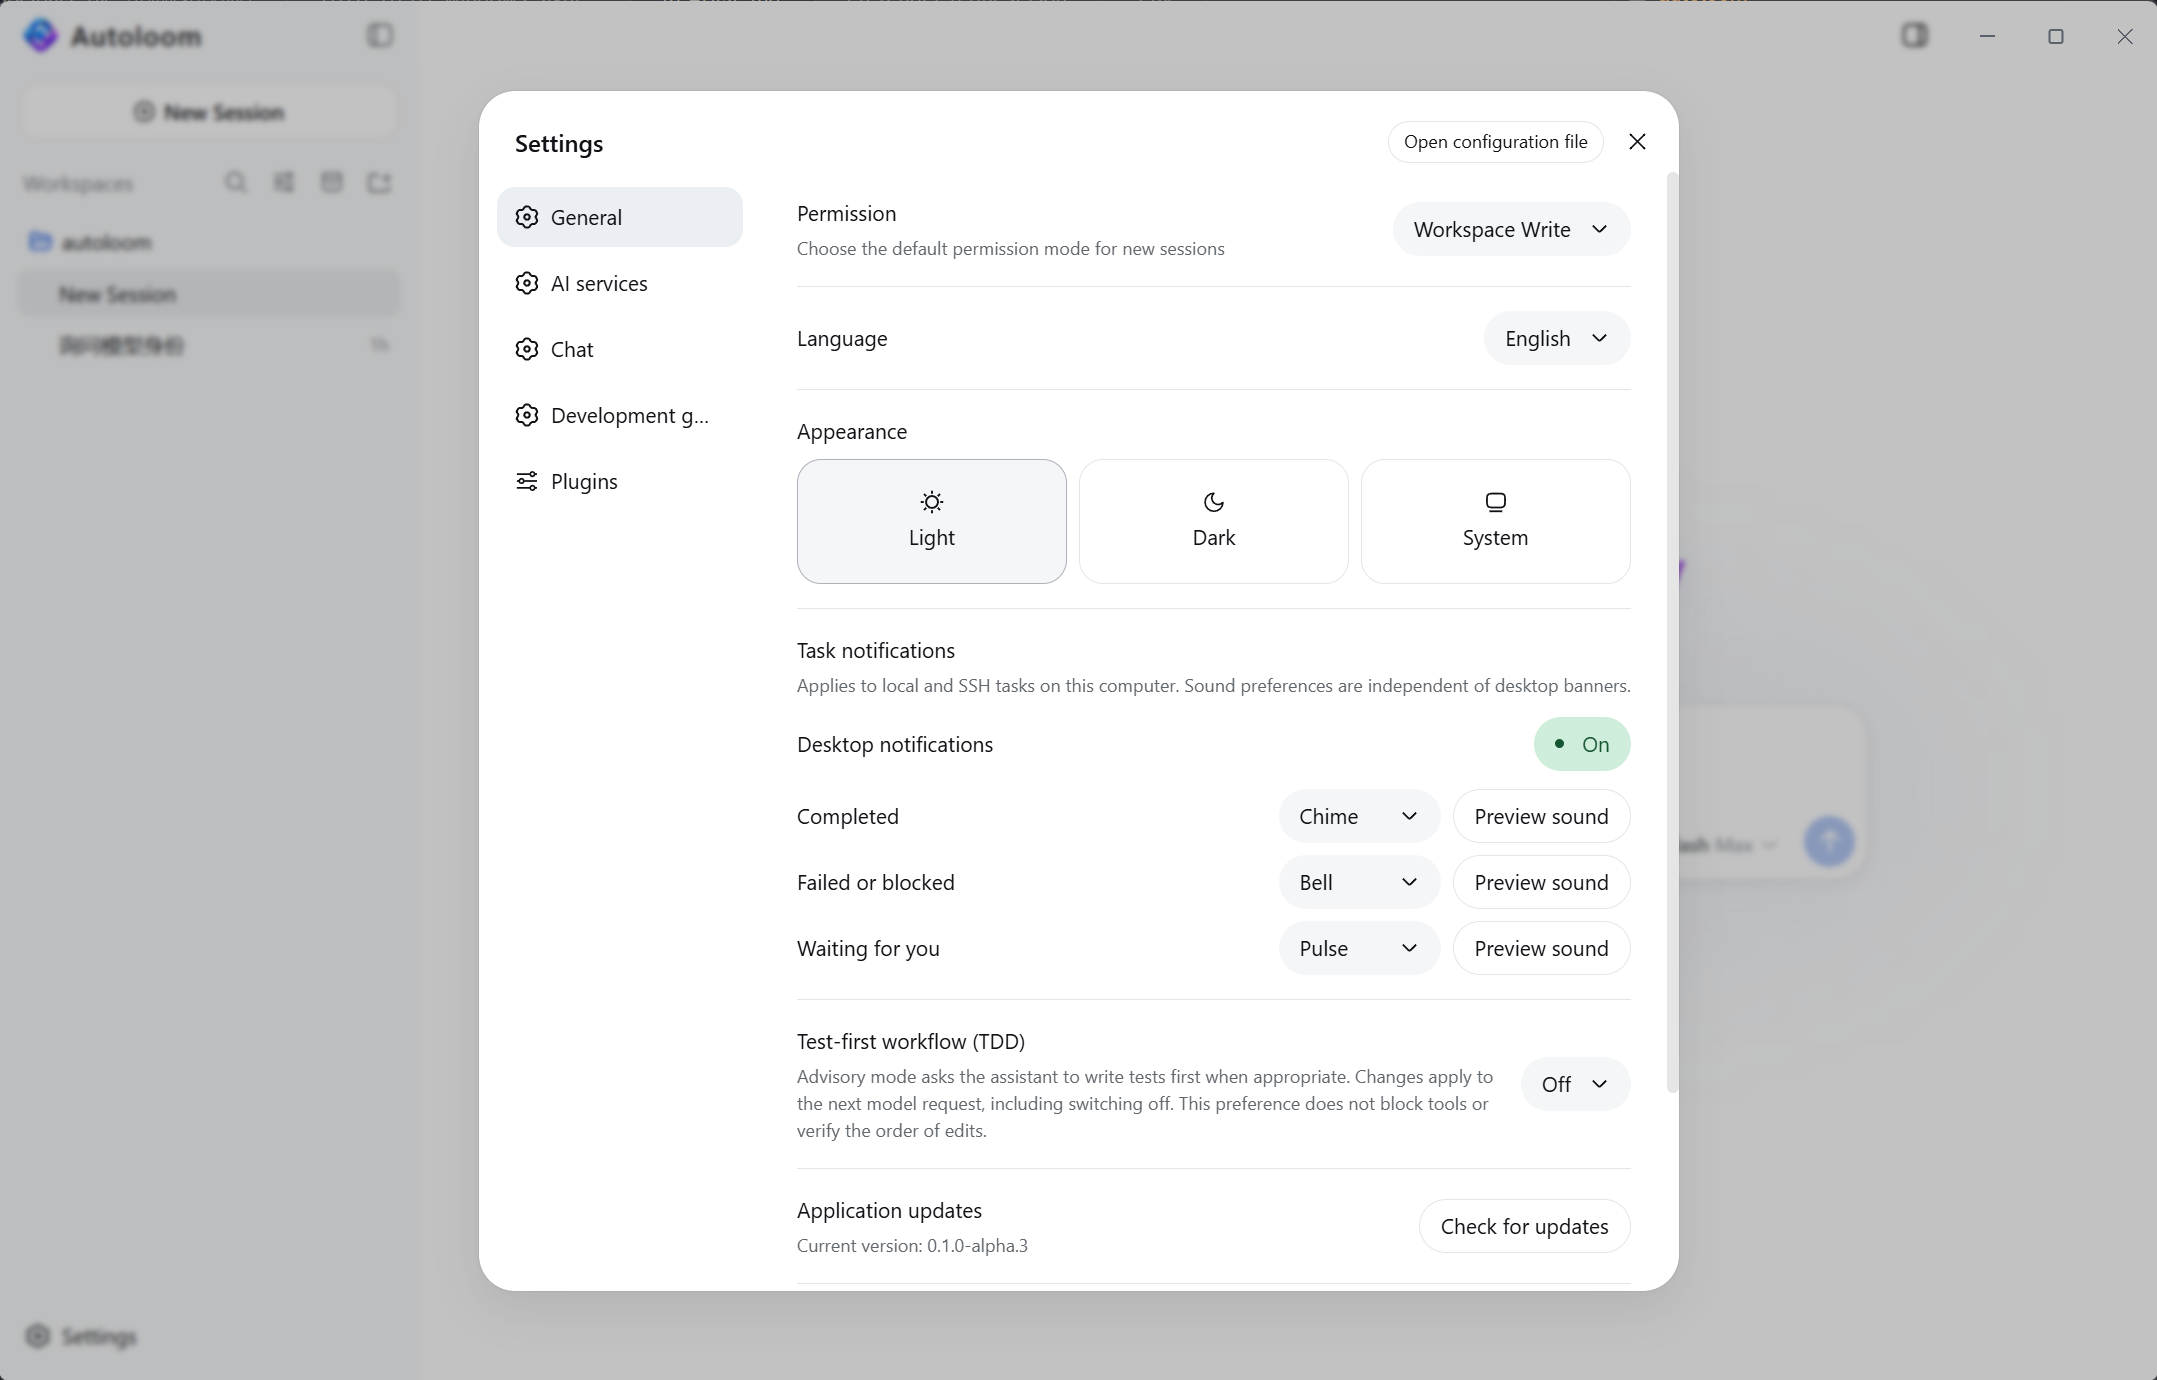Switch to the Chat settings tab
Screen dimensions: 2157x1380
pyautogui.click(x=620, y=349)
